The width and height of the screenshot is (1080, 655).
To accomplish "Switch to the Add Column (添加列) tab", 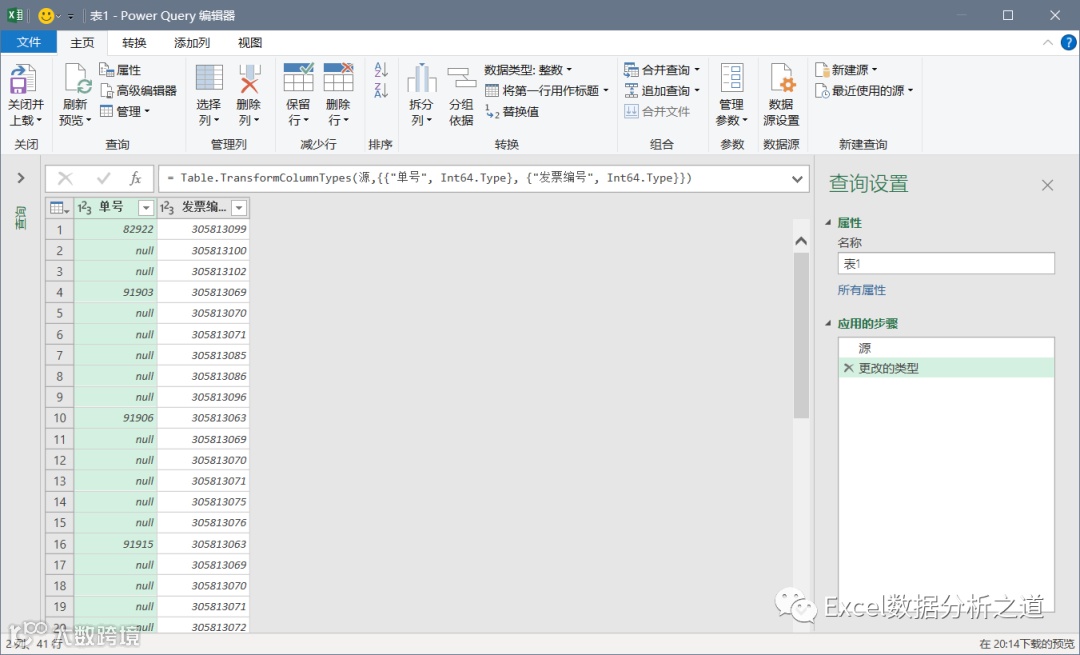I will click(192, 42).
